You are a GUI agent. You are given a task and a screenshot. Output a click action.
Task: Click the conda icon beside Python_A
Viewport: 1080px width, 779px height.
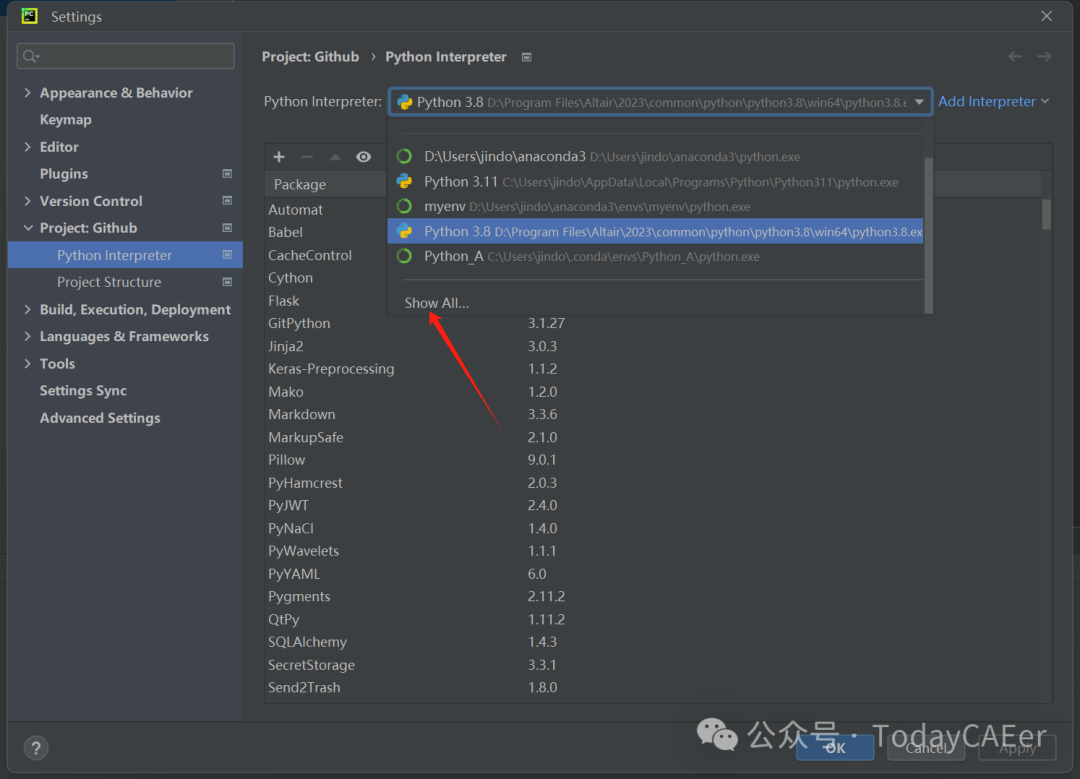(x=404, y=256)
